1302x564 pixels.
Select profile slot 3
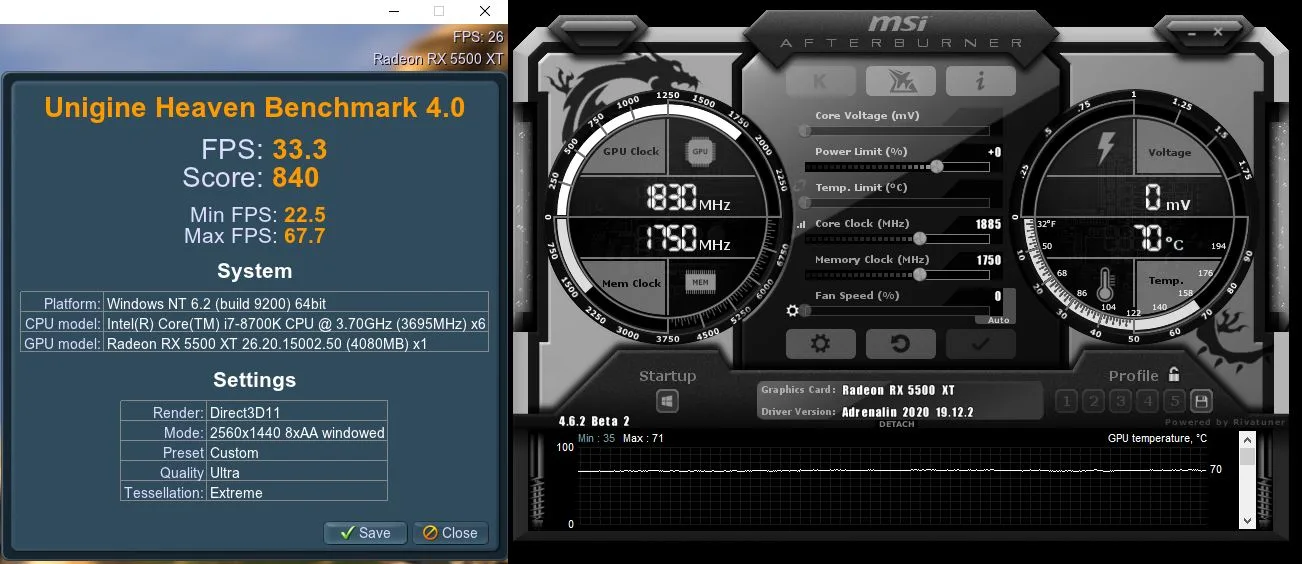[1120, 402]
